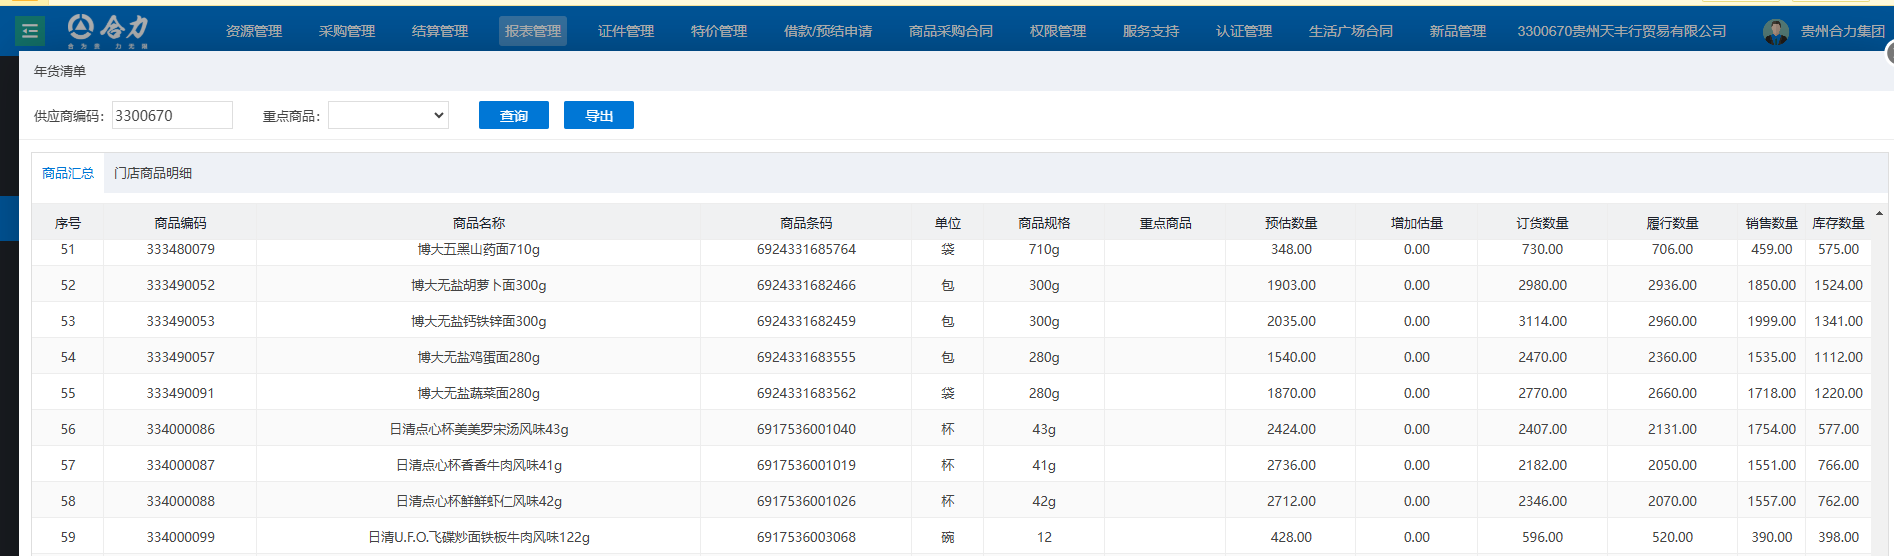Select the row for 博大无盐鸡蛋面280g
This screenshot has height=556, width=1894.
[x=478, y=357]
